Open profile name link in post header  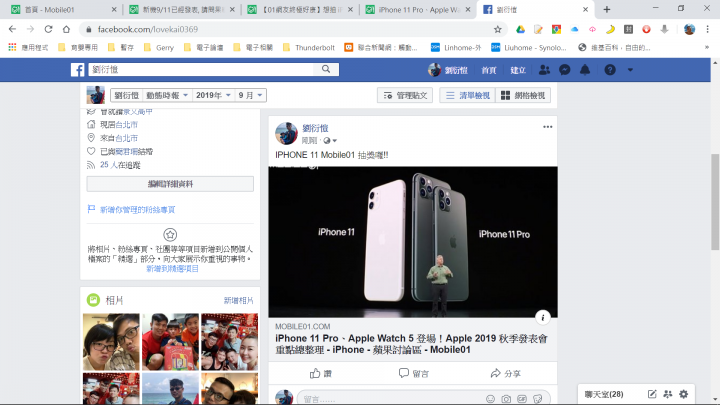point(315,128)
